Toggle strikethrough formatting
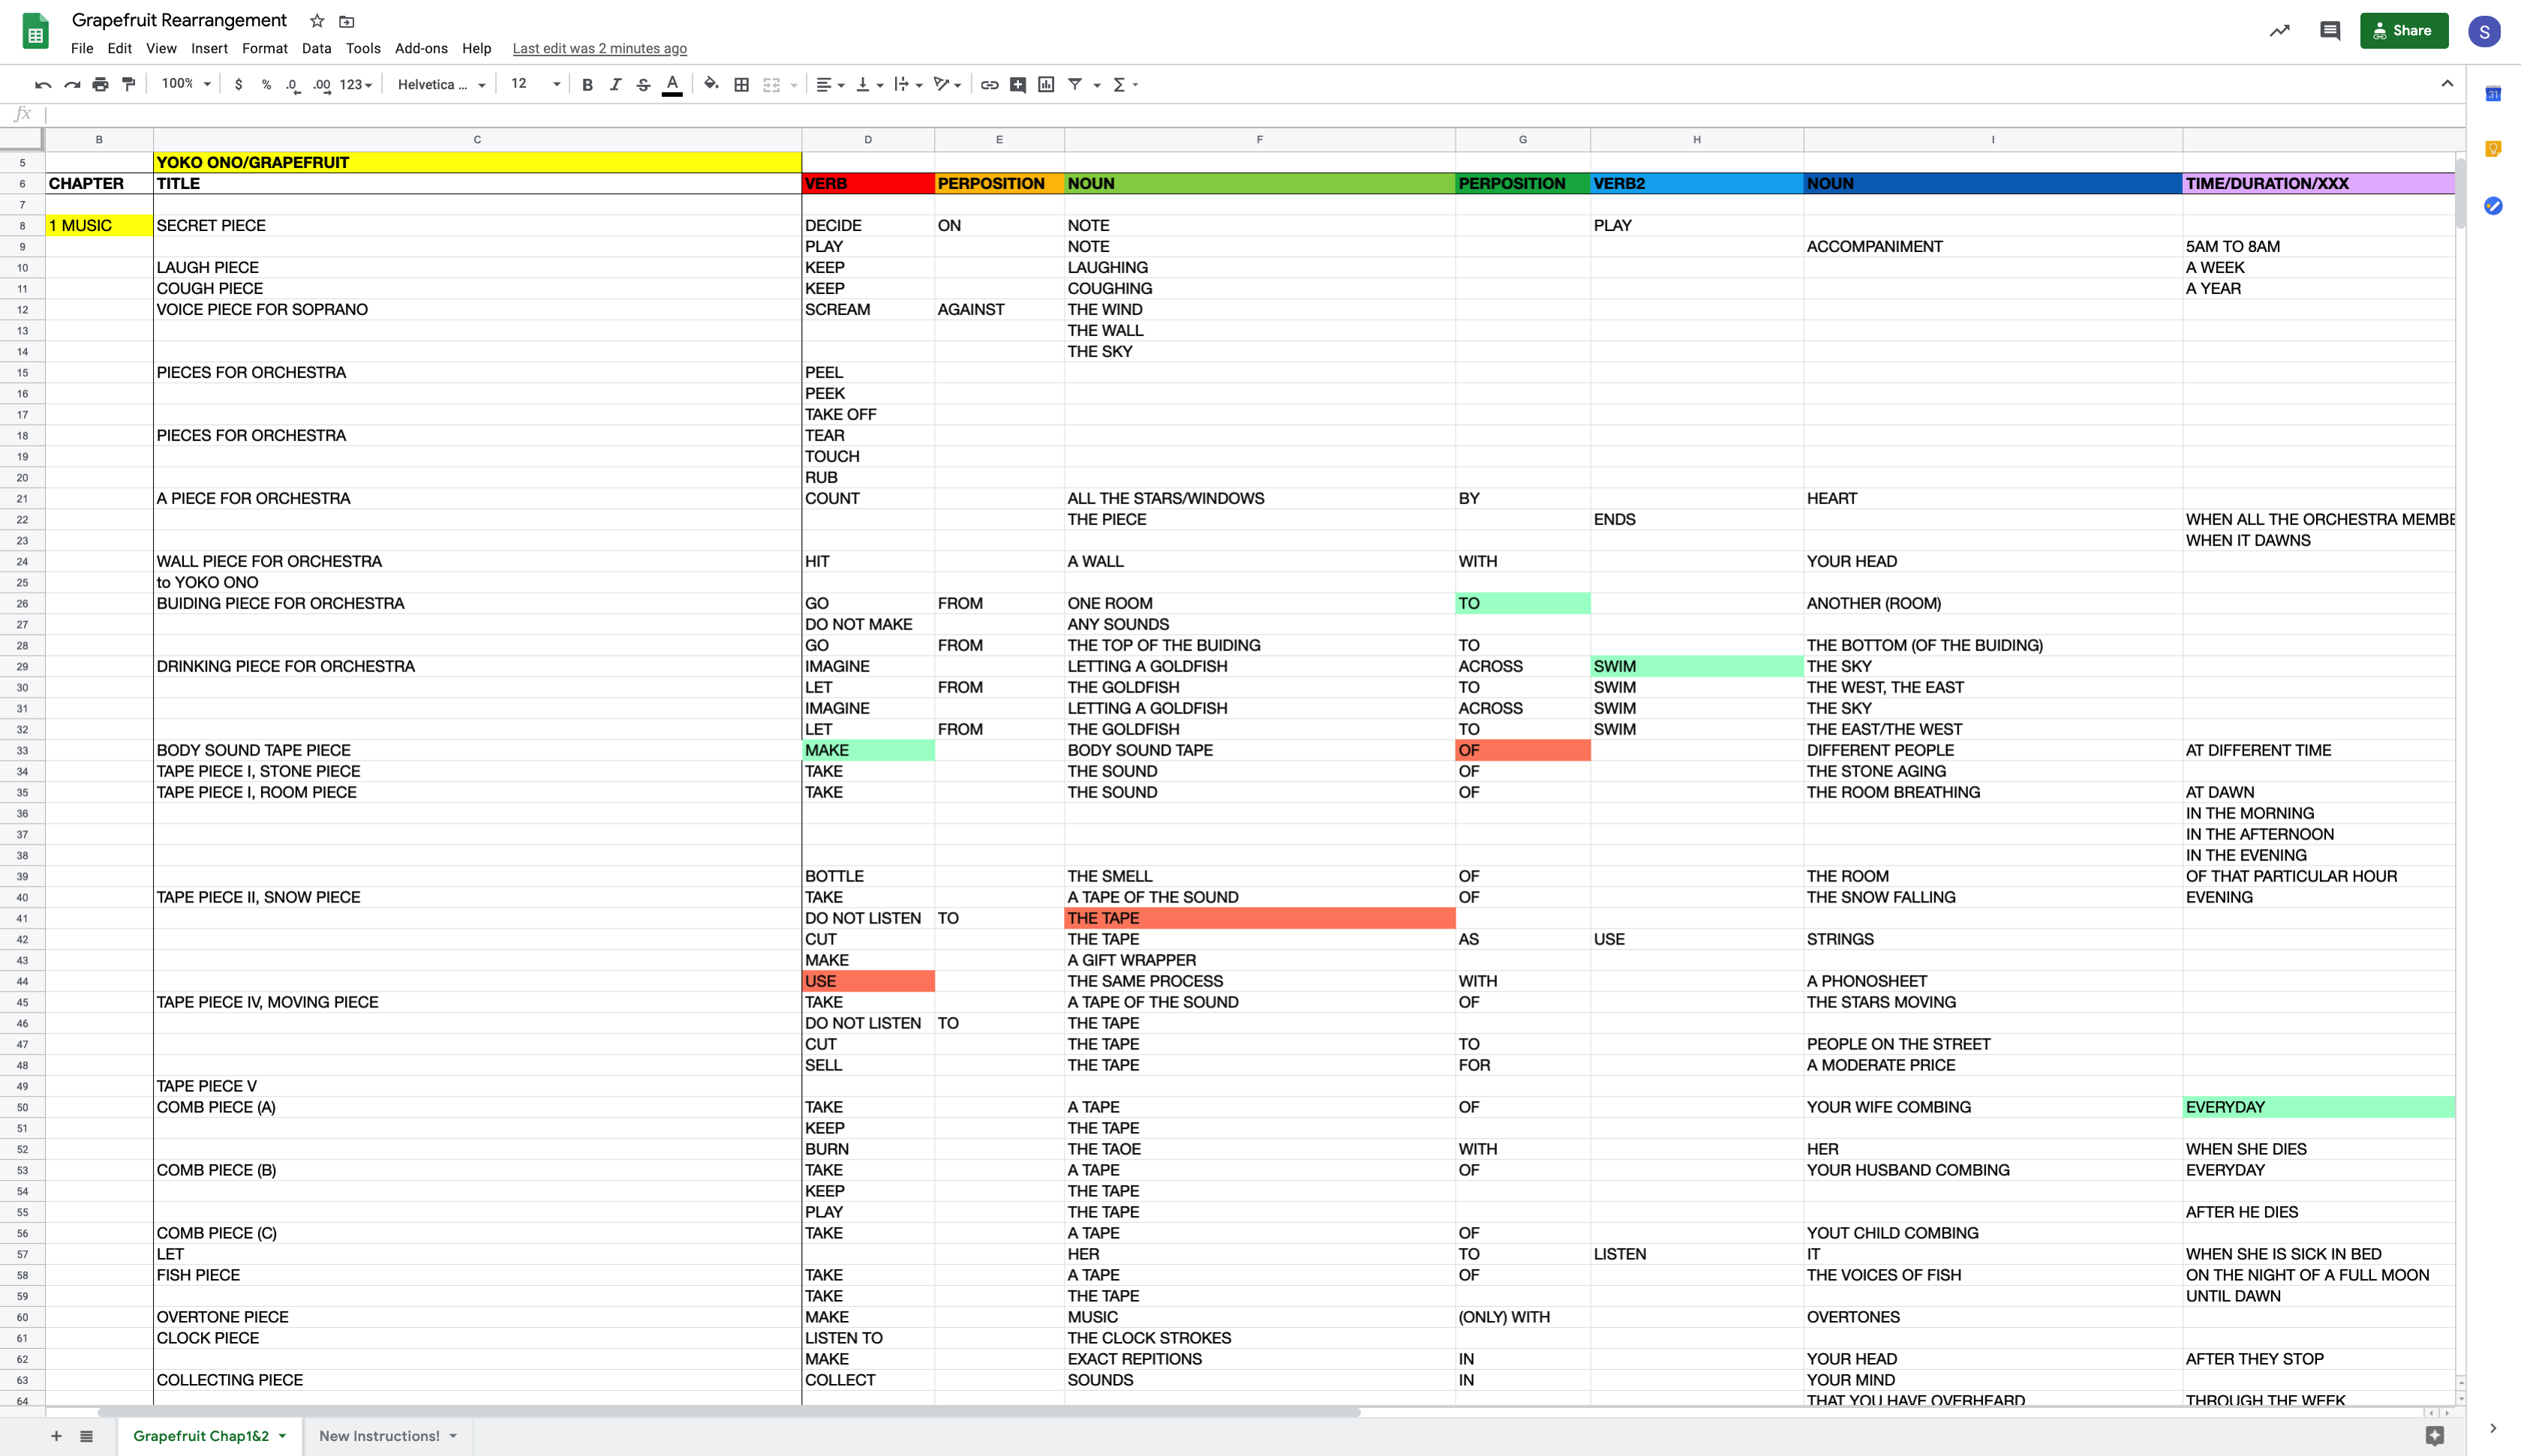 (x=643, y=85)
